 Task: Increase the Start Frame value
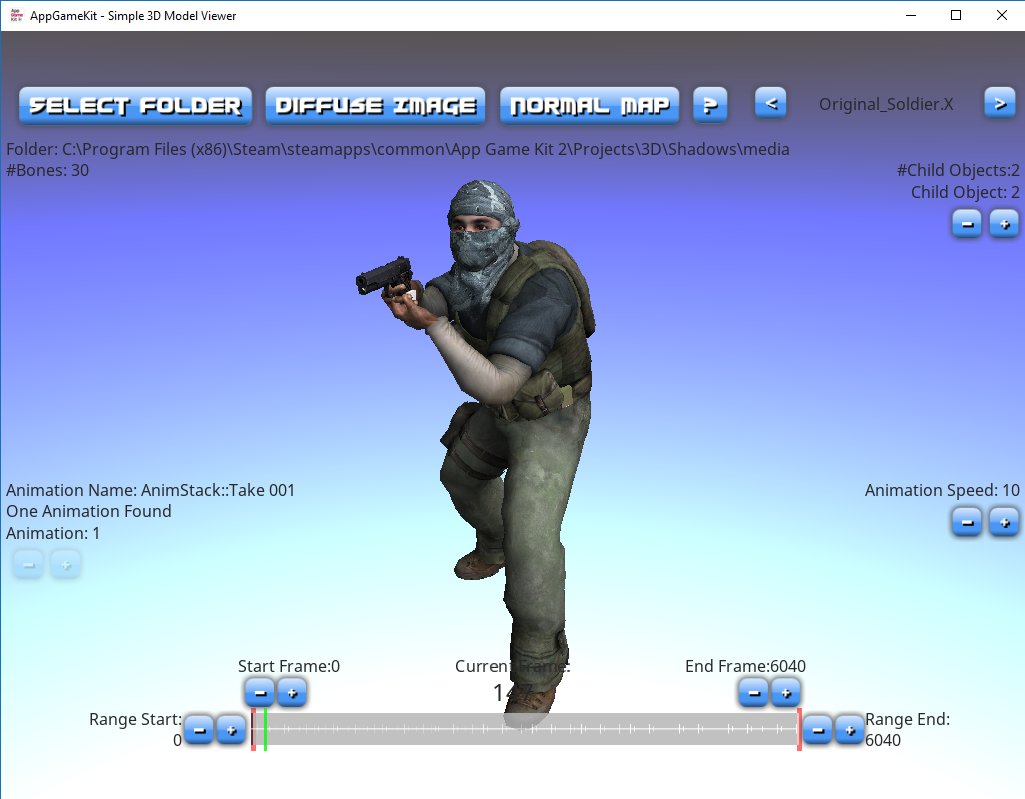point(292,692)
